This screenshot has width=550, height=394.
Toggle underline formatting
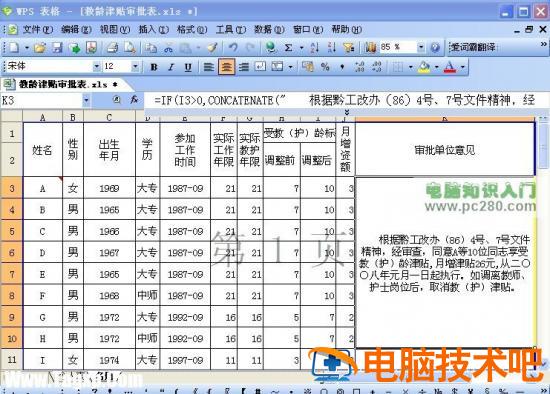(188, 67)
